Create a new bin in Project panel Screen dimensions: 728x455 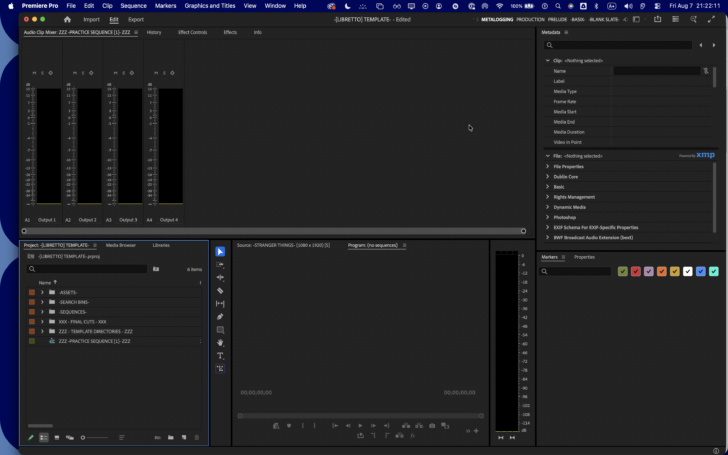tap(171, 437)
